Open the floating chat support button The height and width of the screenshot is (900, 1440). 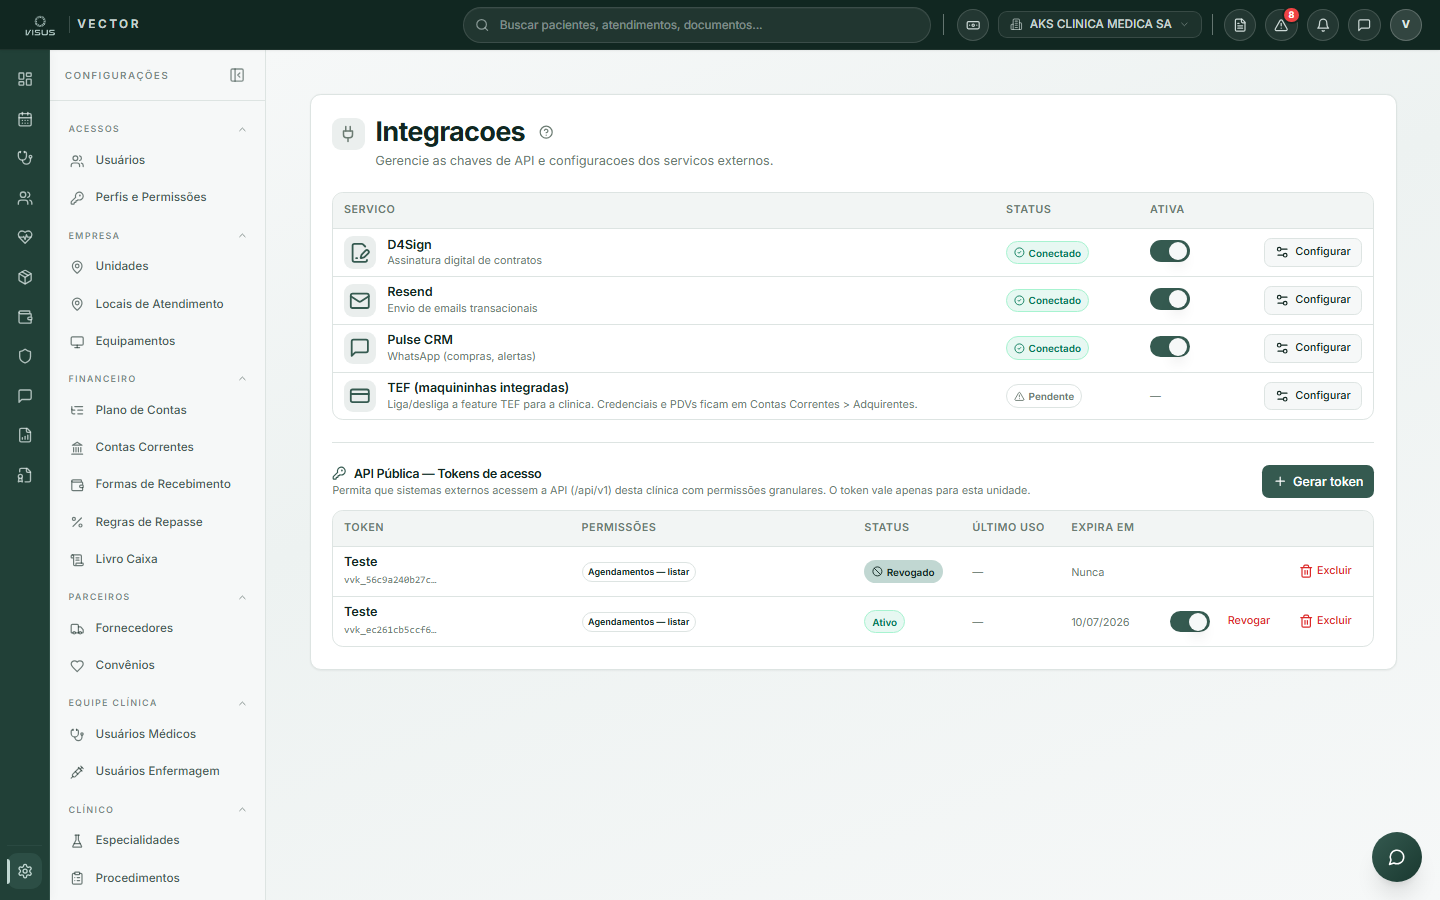pos(1397,857)
